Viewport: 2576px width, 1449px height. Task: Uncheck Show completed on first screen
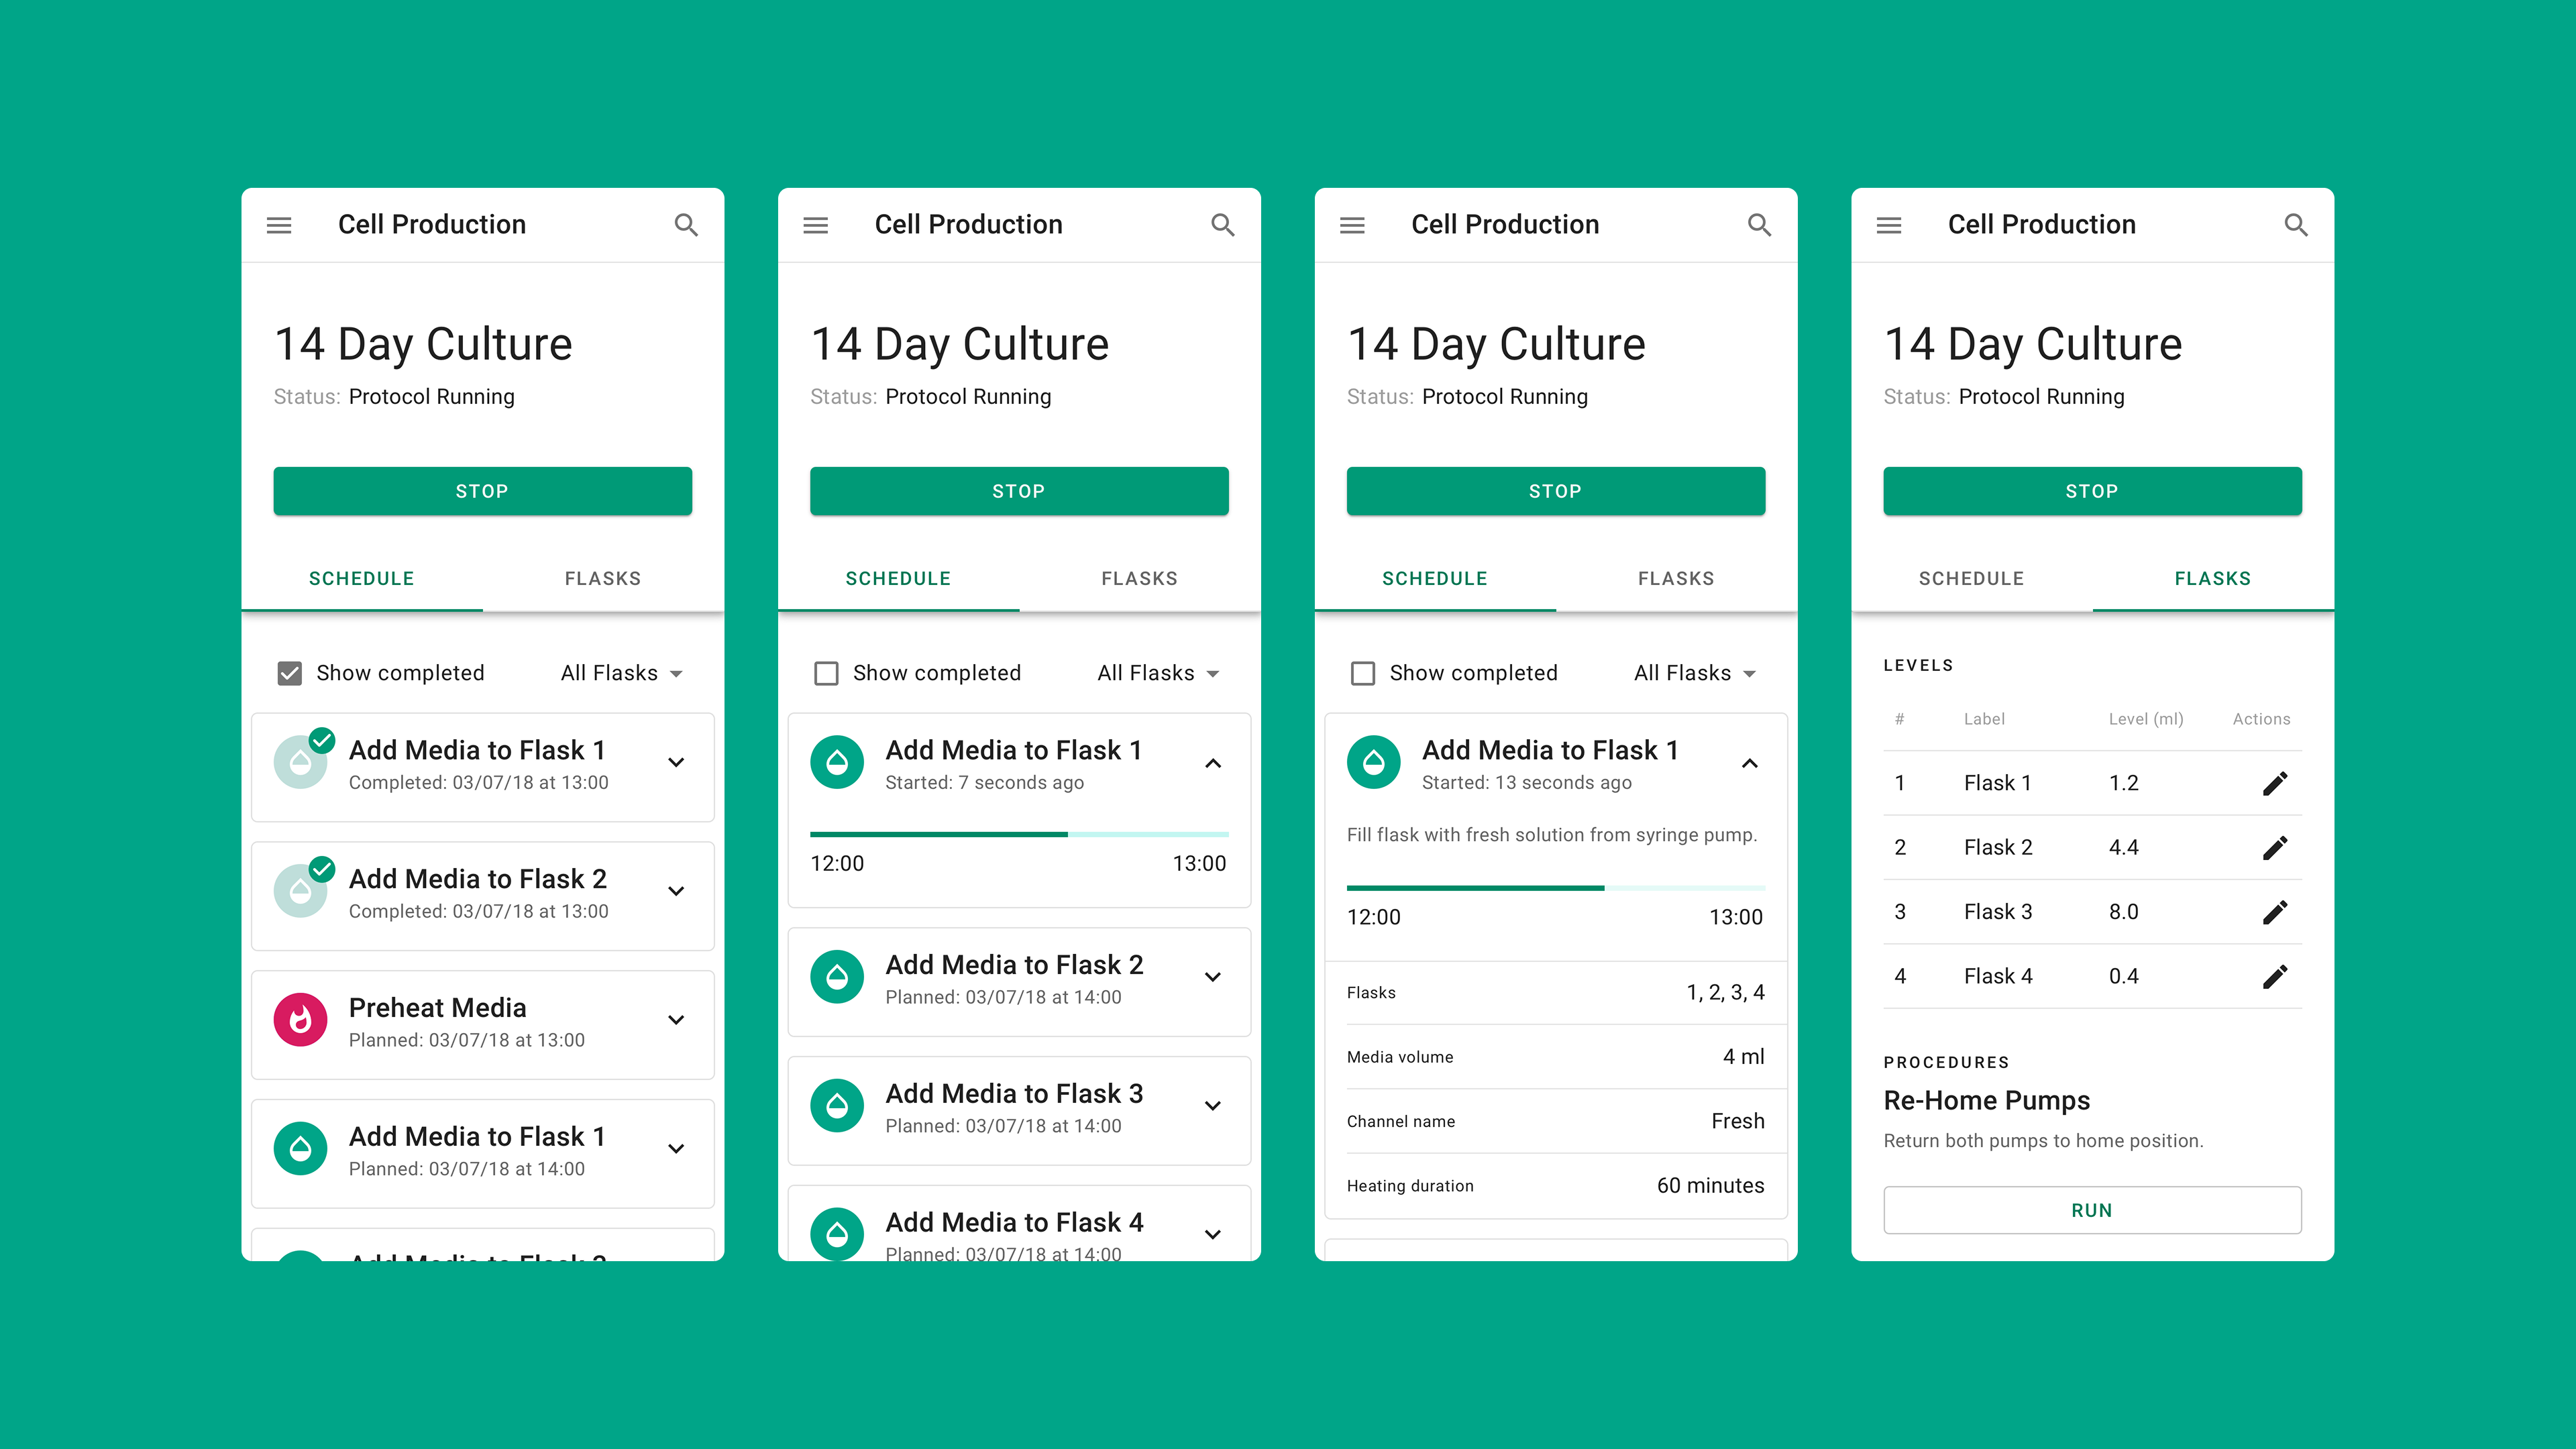[290, 673]
